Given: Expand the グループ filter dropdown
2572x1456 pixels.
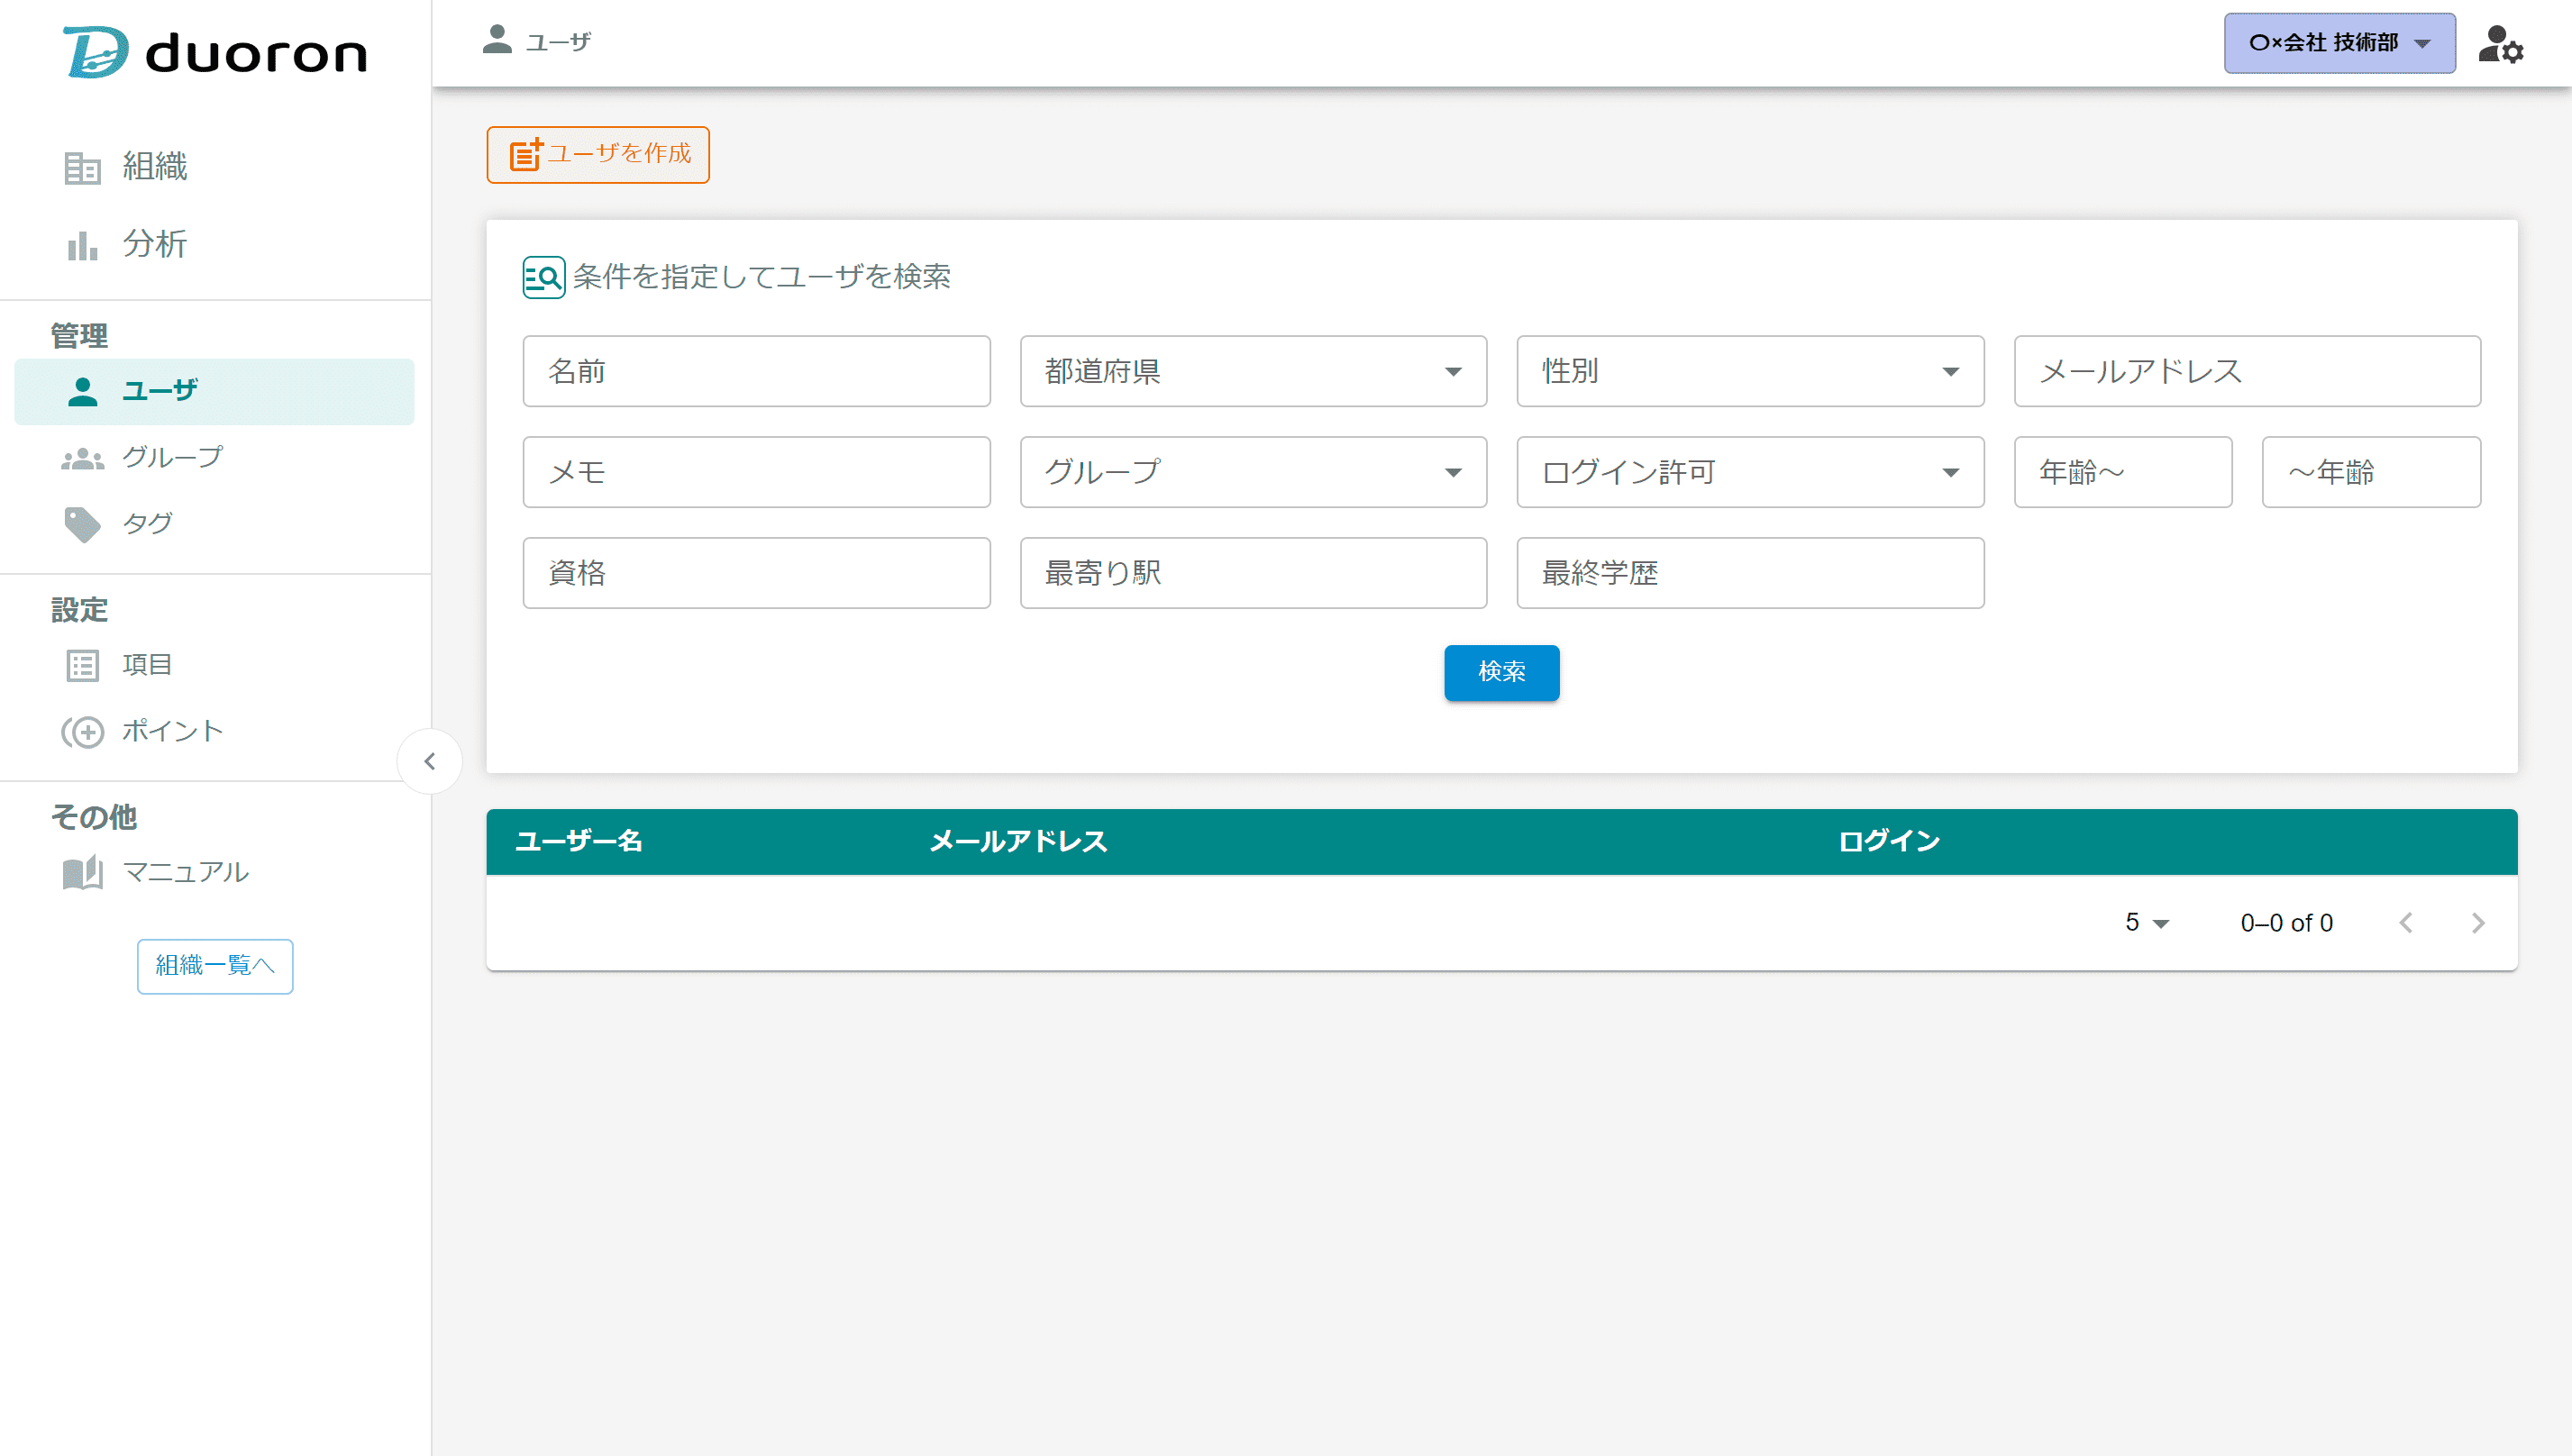Looking at the screenshot, I should (x=1253, y=472).
